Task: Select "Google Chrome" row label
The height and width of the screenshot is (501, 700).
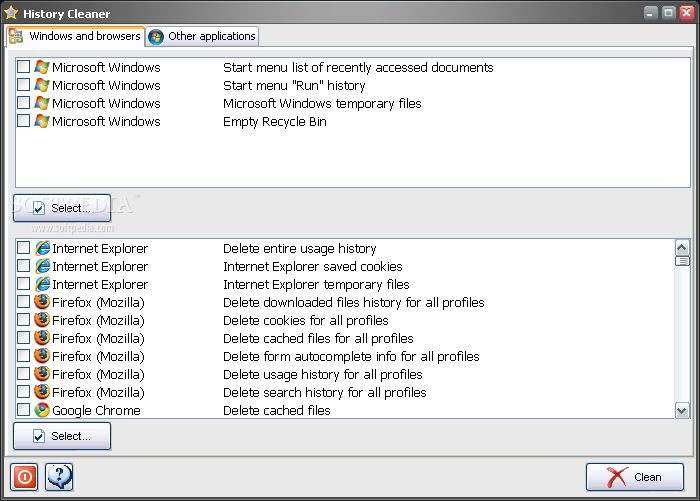Action: [x=96, y=410]
